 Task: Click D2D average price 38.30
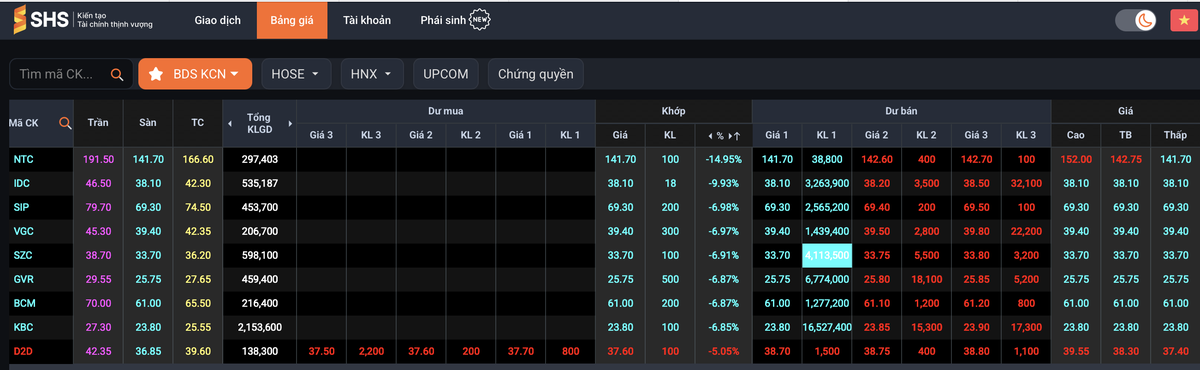coord(1126,351)
